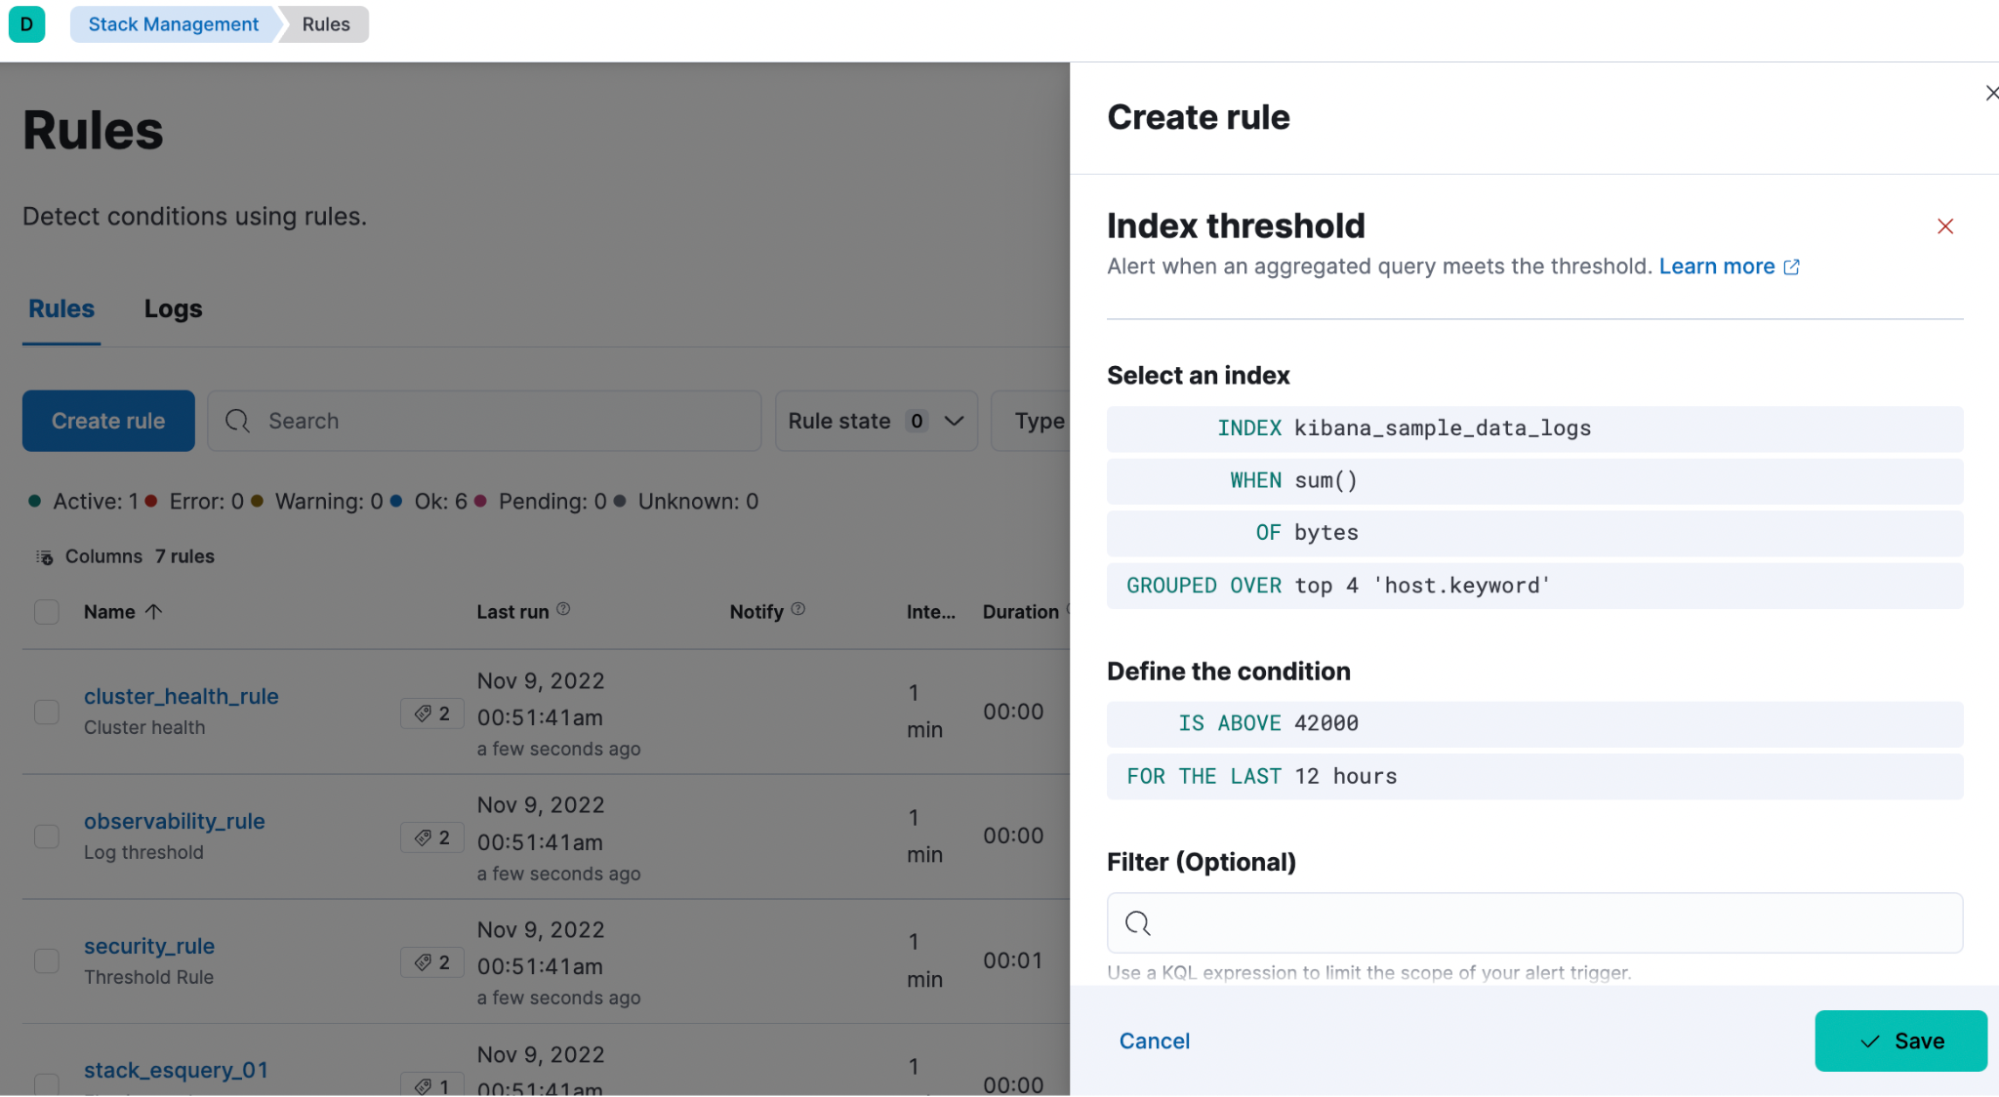
Task: Click the magnifier icon in the rules search bar
Action: tap(237, 421)
